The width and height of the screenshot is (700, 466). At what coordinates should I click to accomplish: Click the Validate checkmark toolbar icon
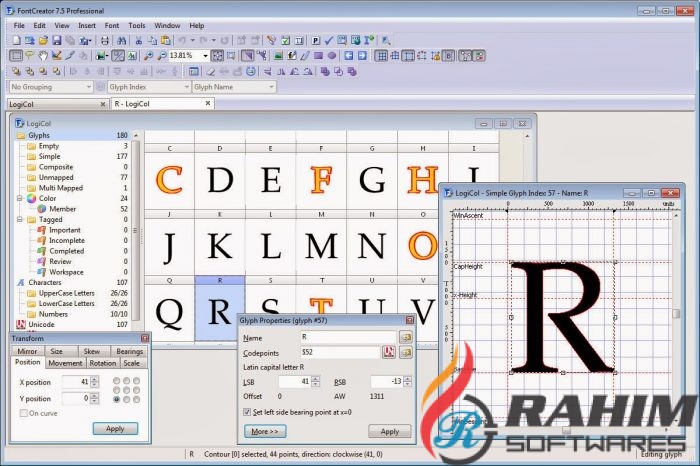point(329,41)
